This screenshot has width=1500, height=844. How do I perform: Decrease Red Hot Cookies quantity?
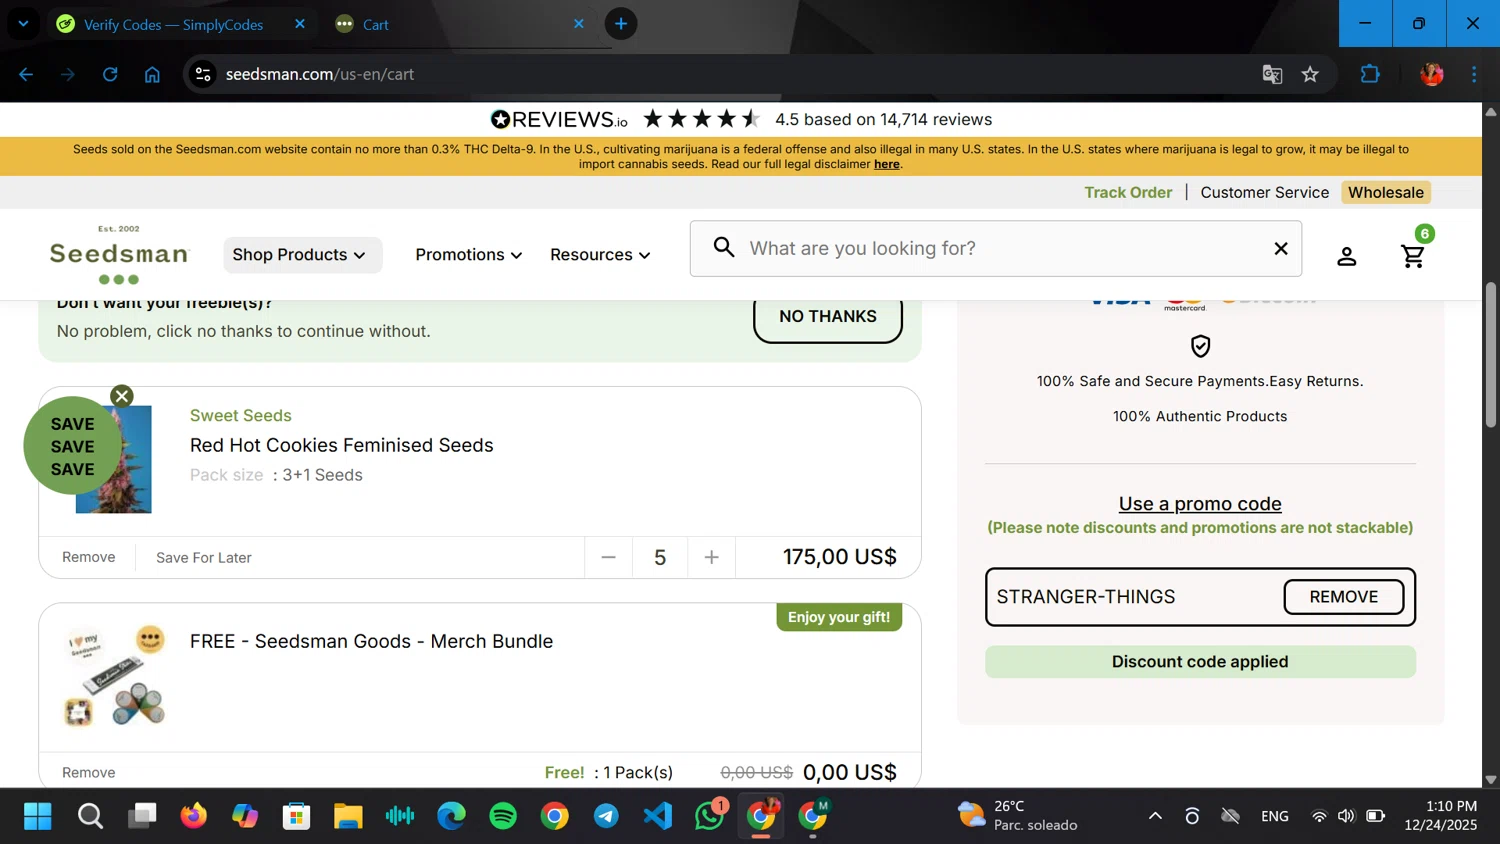point(608,557)
